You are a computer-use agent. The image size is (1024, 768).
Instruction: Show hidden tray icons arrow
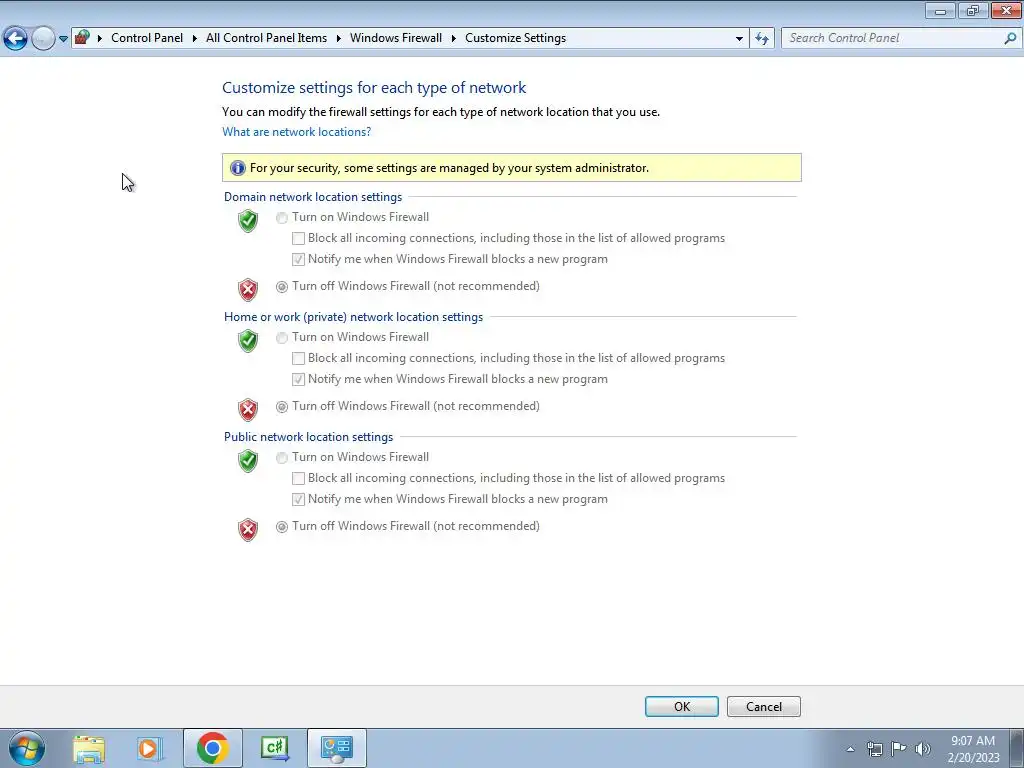pos(850,749)
